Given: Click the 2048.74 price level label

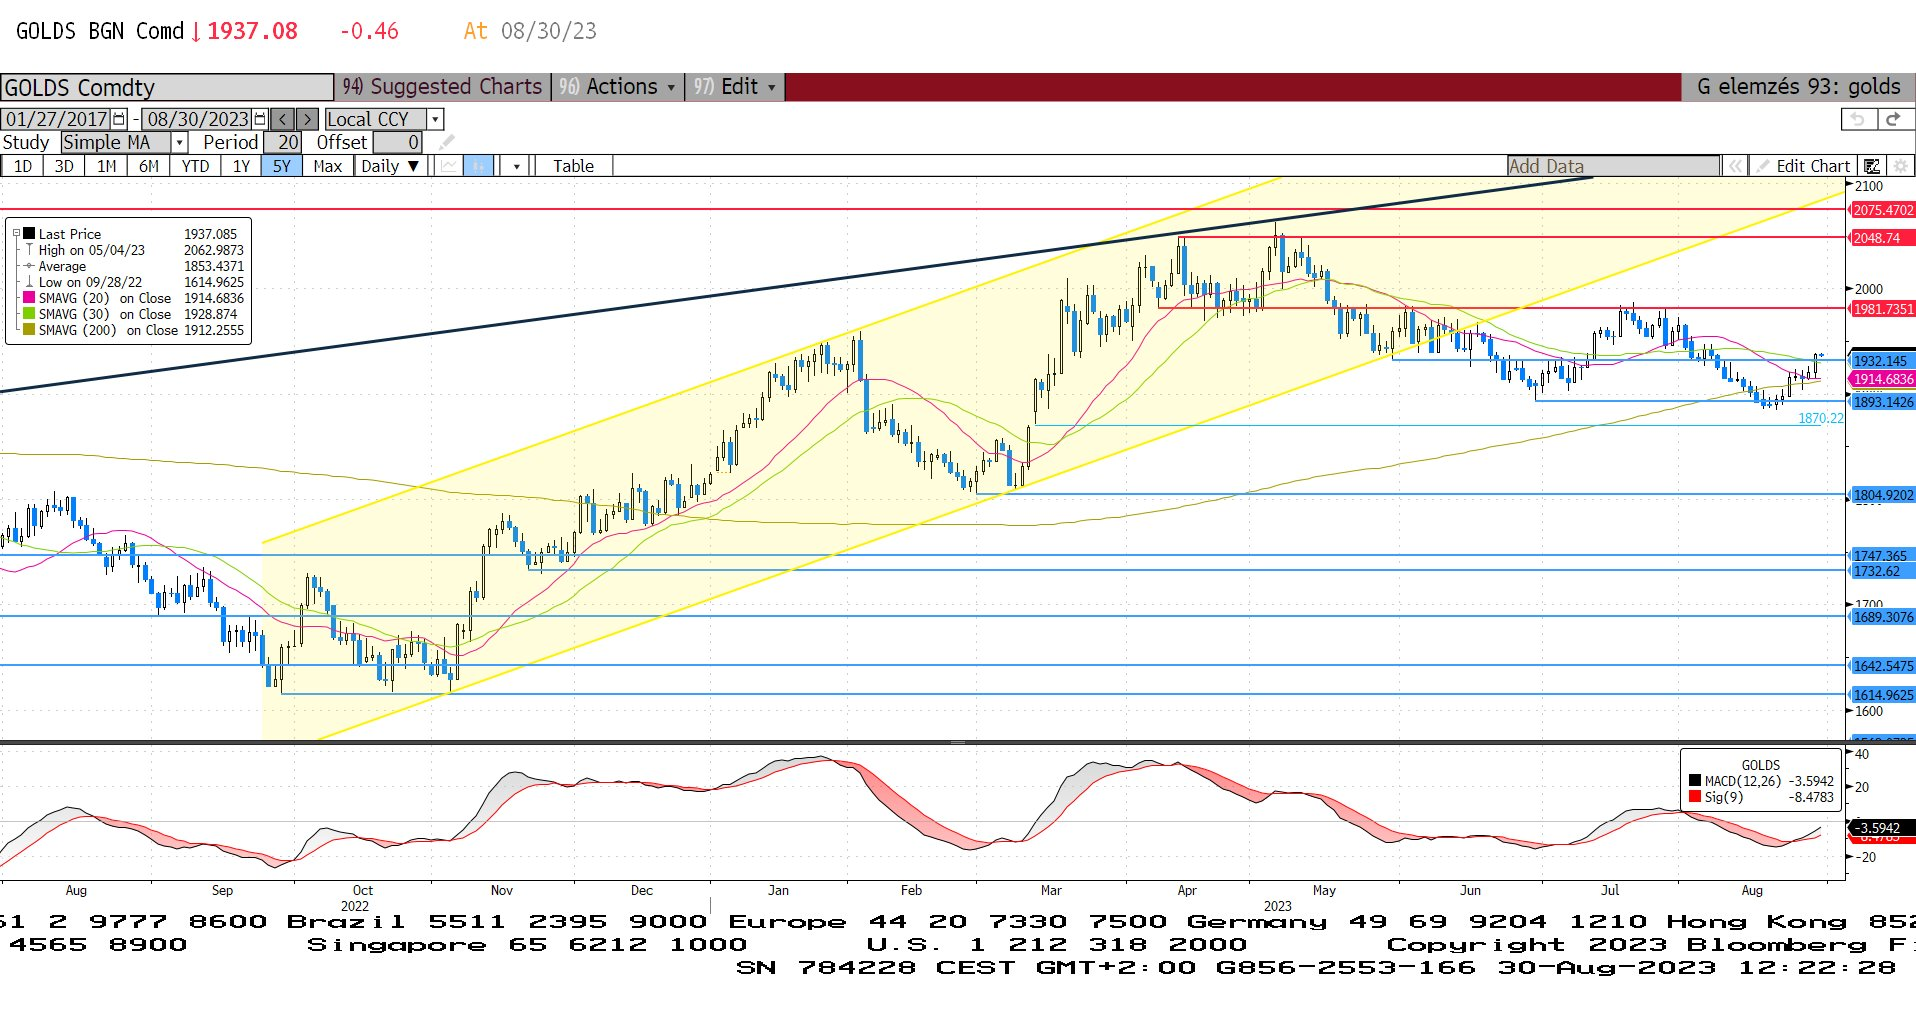Looking at the screenshot, I should click(1883, 238).
